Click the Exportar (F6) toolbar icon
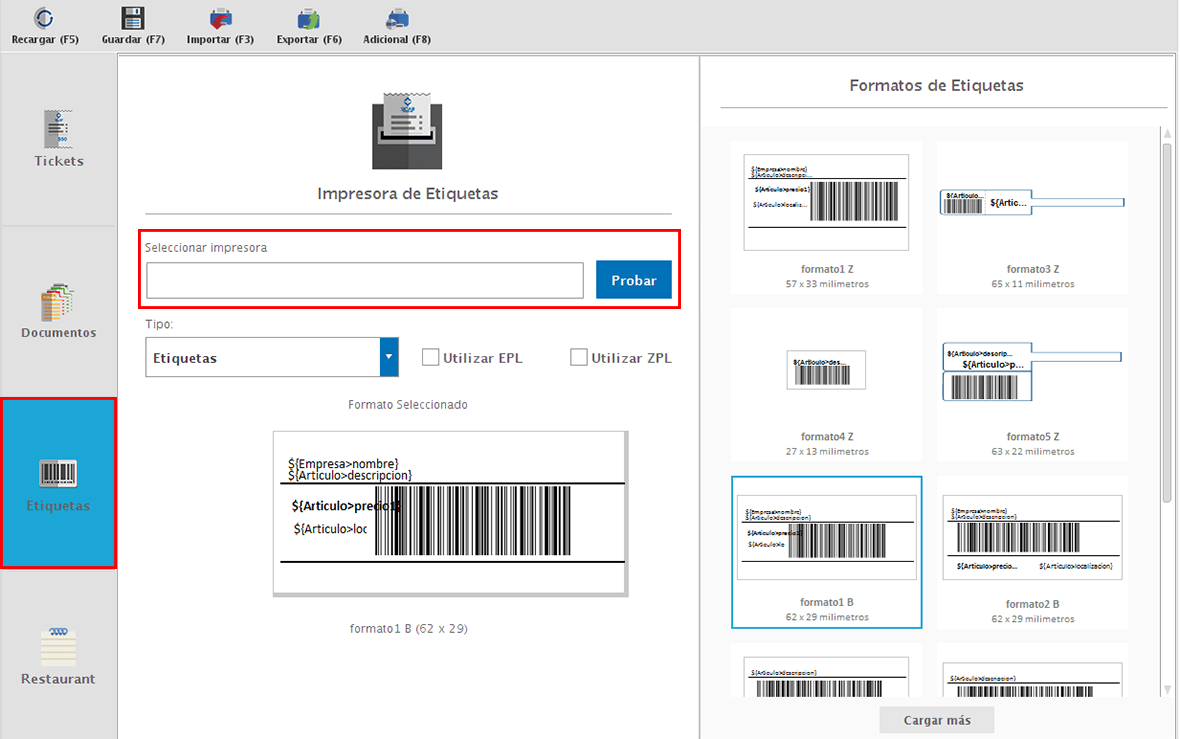The width and height of the screenshot is (1180, 739). click(309, 18)
